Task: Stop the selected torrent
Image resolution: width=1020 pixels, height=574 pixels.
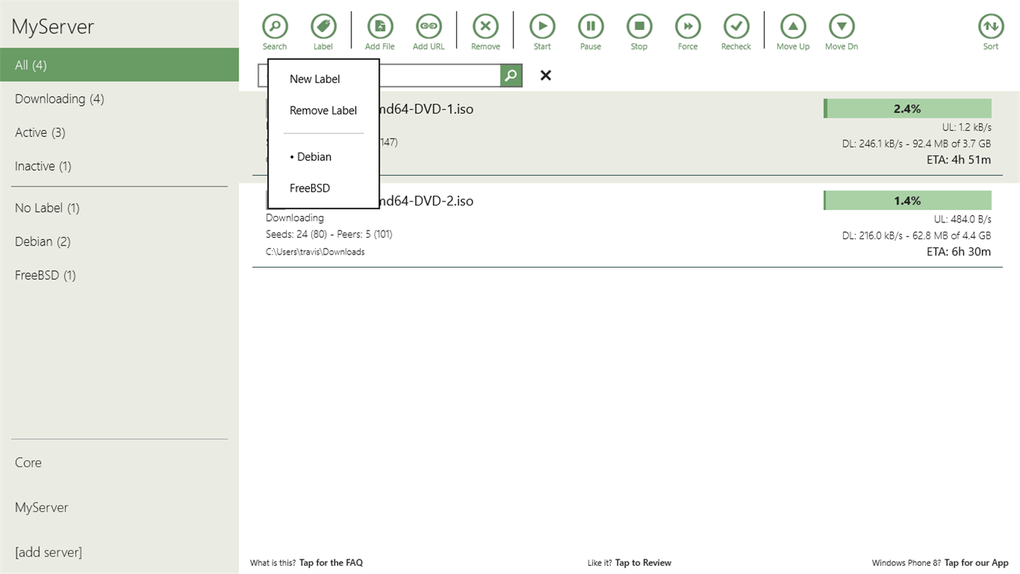Action: click(x=639, y=27)
